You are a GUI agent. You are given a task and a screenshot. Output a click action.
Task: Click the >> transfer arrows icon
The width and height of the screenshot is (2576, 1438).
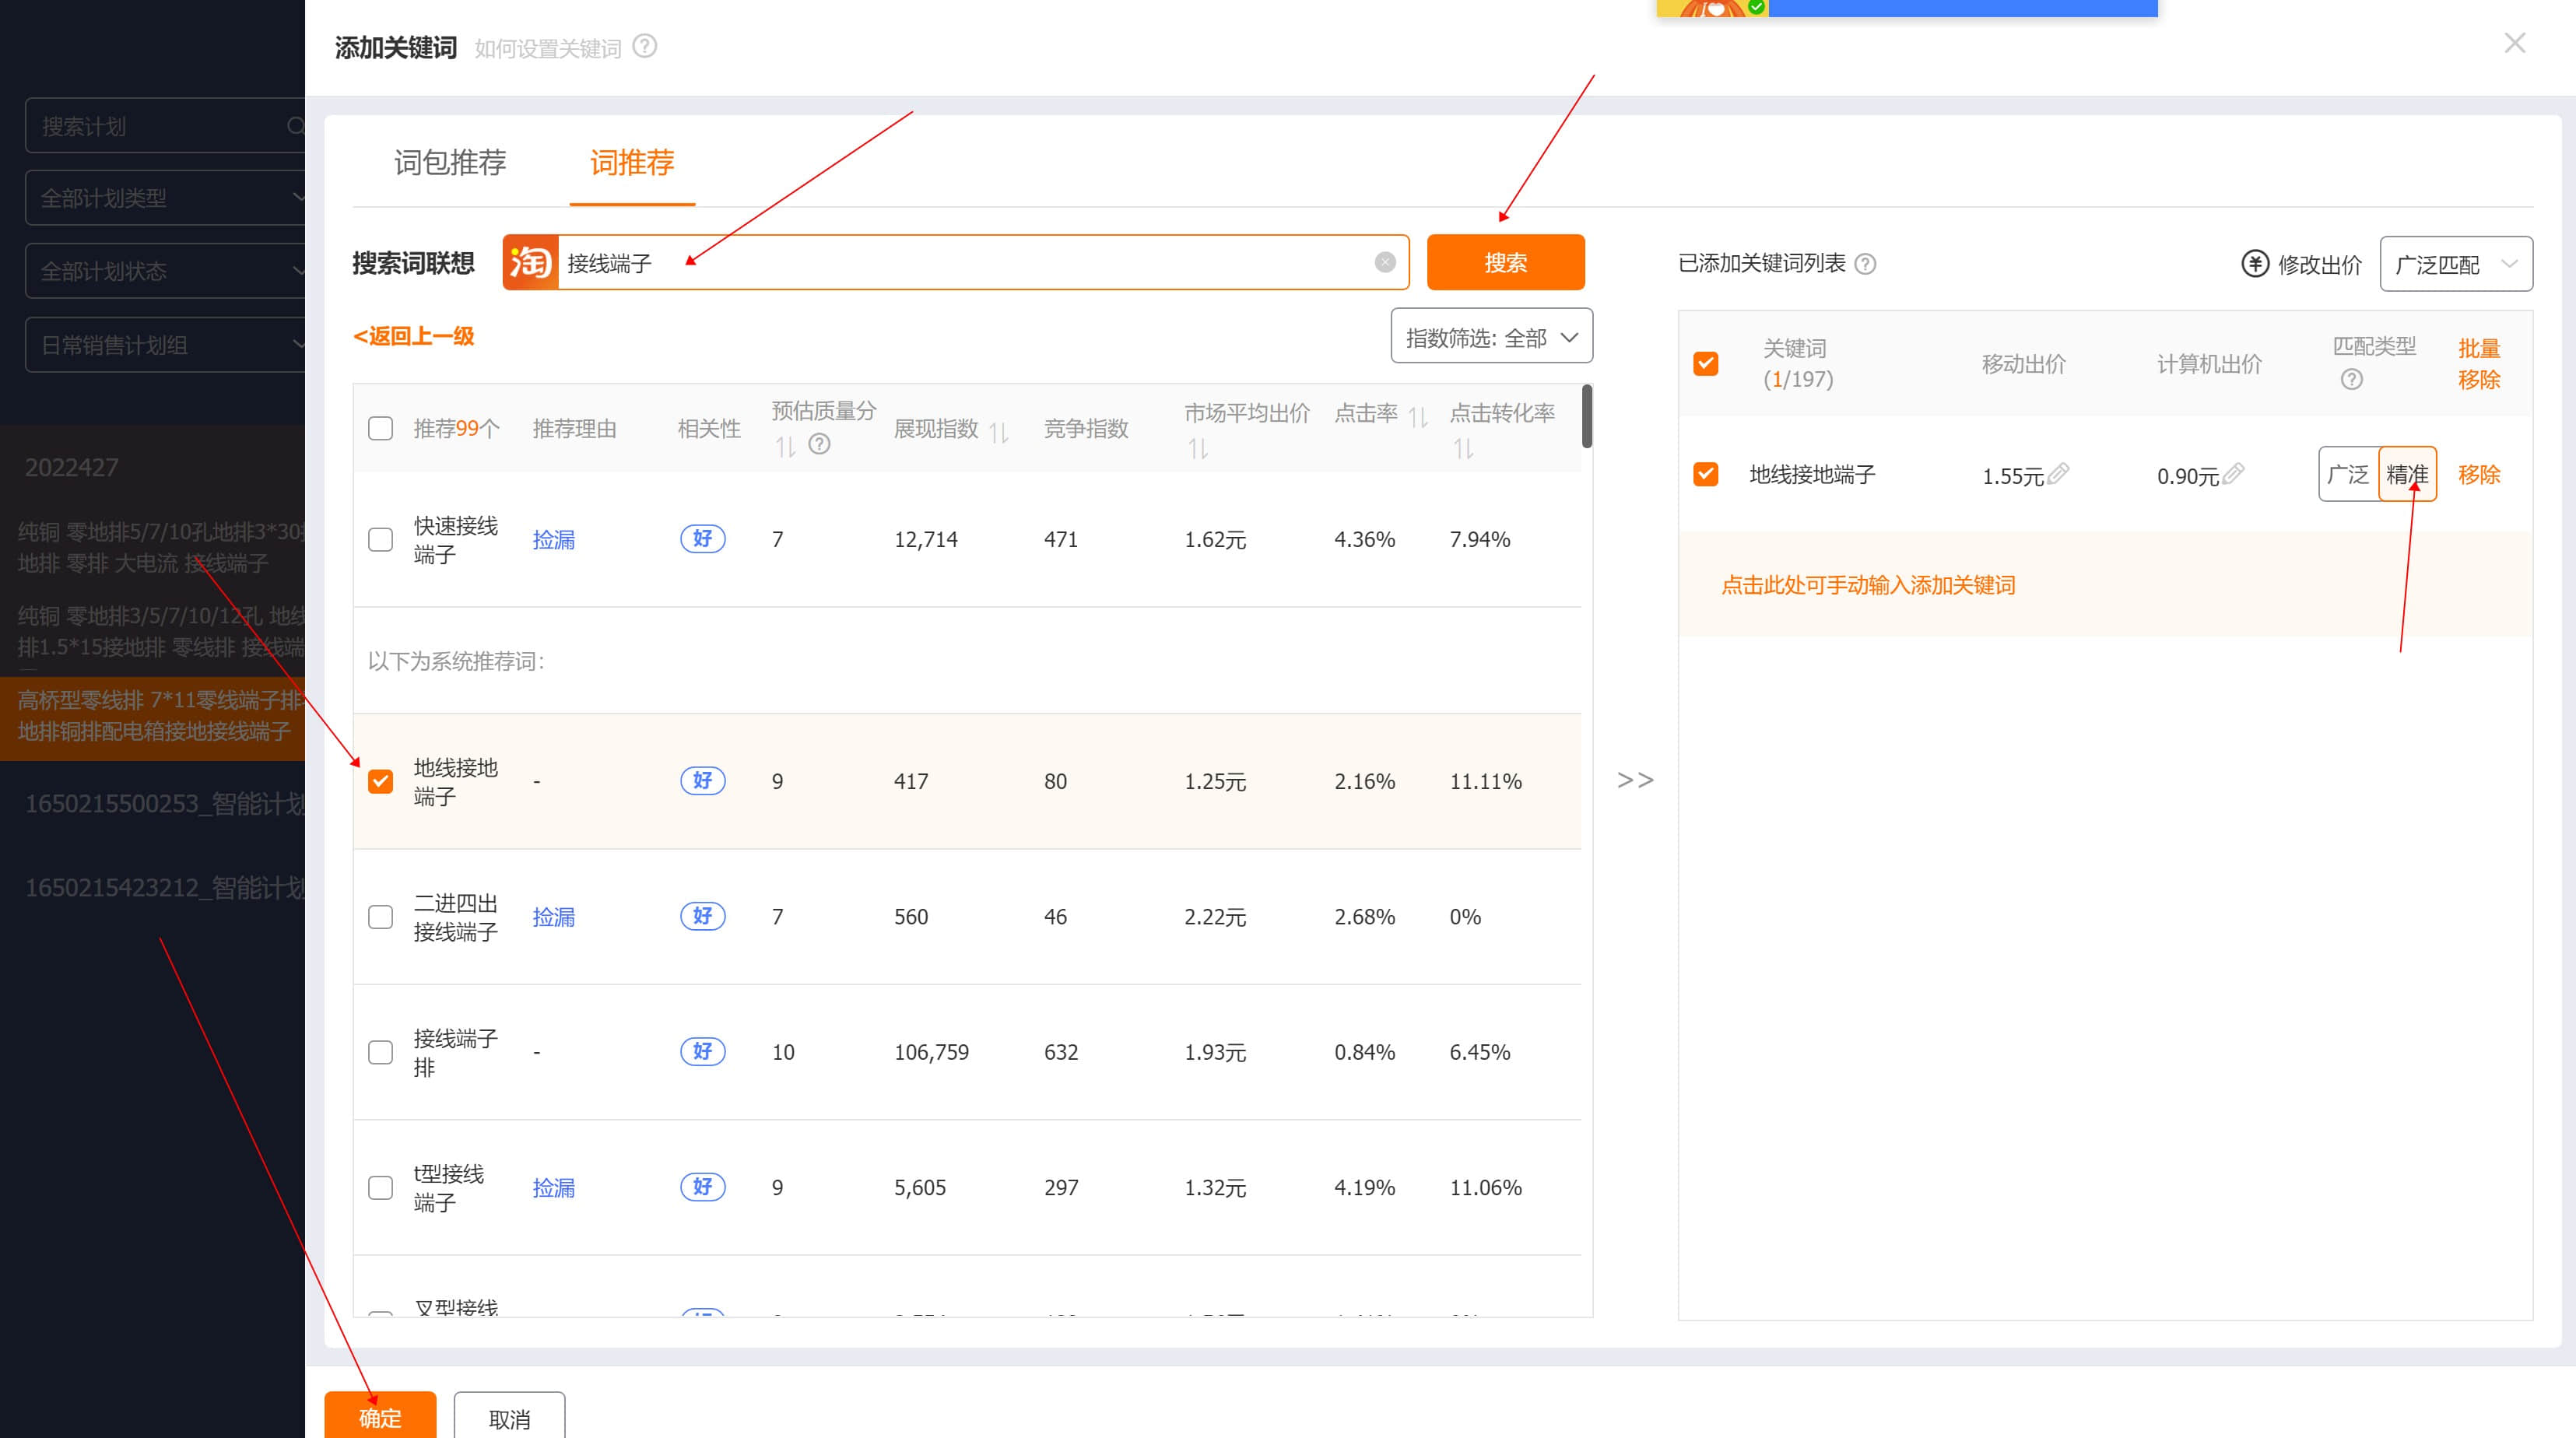(1635, 780)
